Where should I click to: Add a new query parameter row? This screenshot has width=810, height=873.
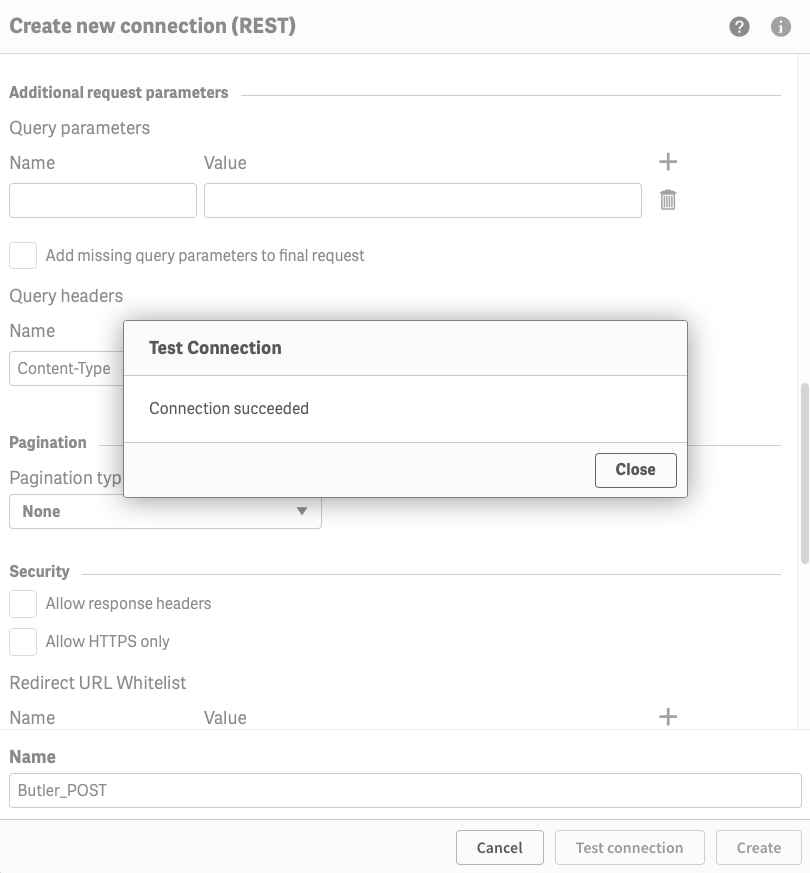point(668,162)
